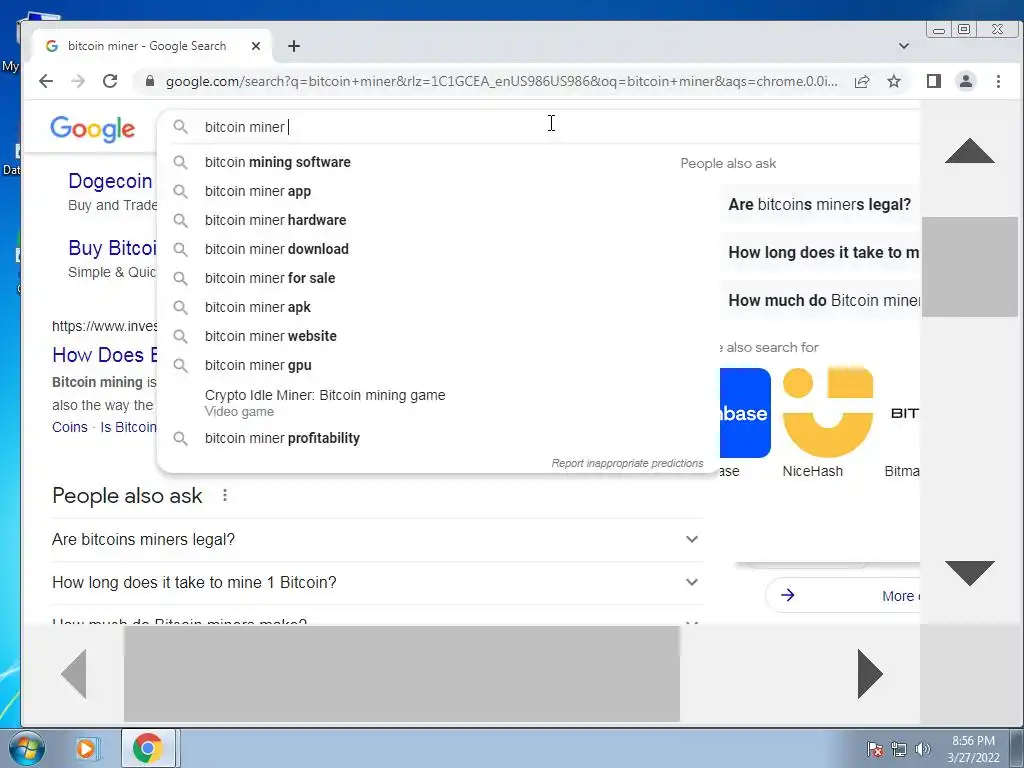Click the vertical scroll up arrow
This screenshot has height=768, width=1024.
[970, 151]
